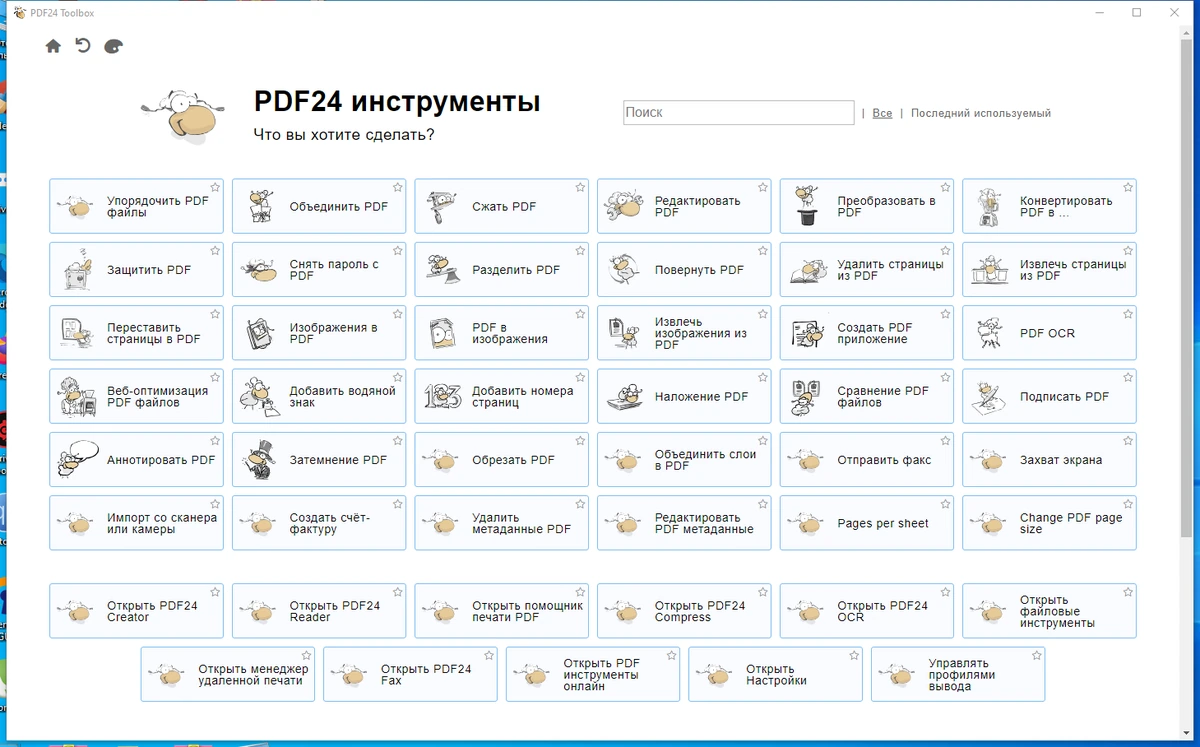Open Объединить слои в PDF tool

pyautogui.click(x=684, y=460)
